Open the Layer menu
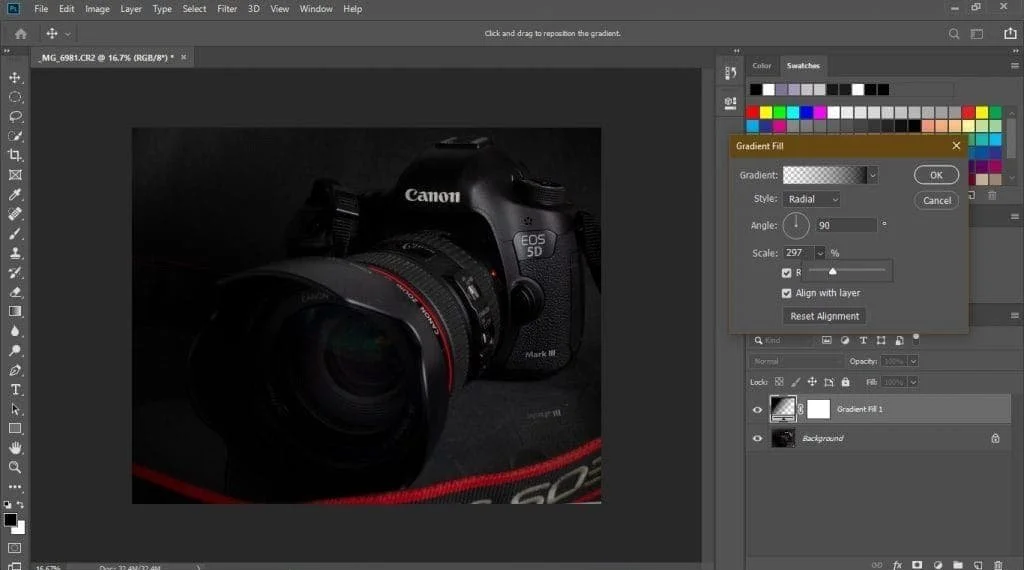 (x=131, y=9)
